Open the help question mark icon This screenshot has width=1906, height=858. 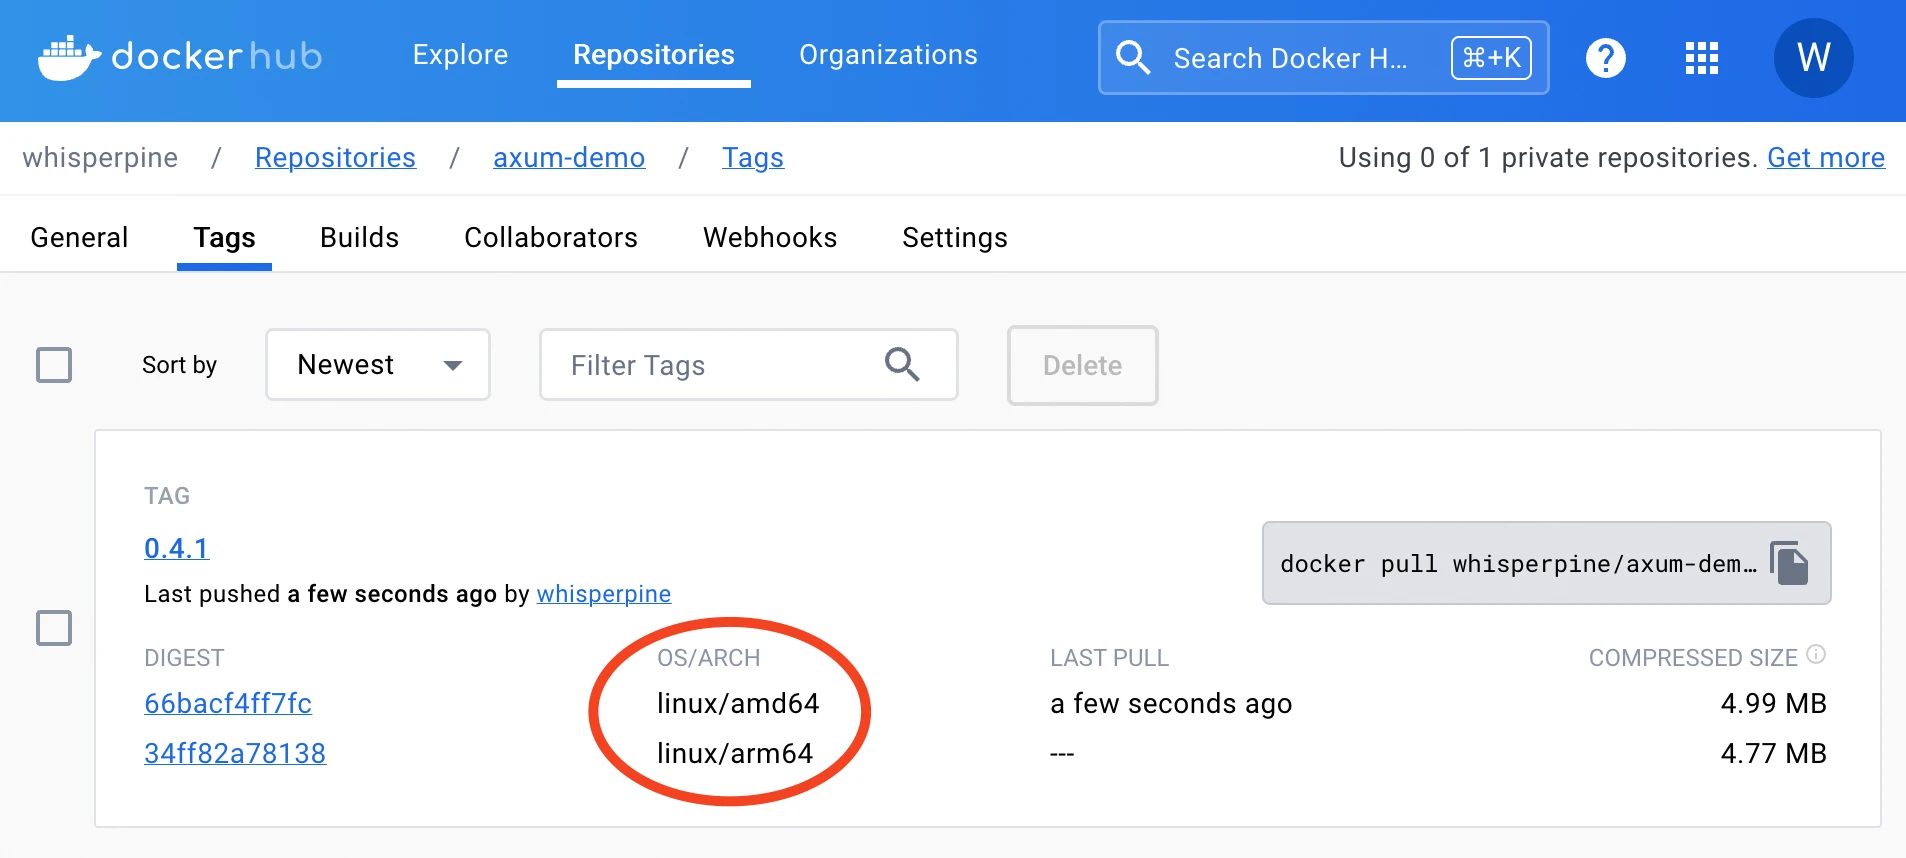click(1605, 58)
